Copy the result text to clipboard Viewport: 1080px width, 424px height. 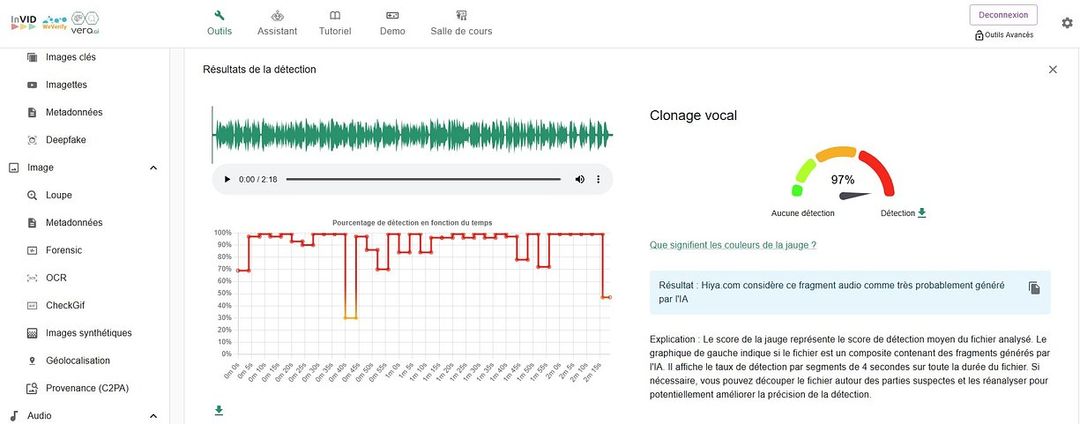(x=1034, y=288)
